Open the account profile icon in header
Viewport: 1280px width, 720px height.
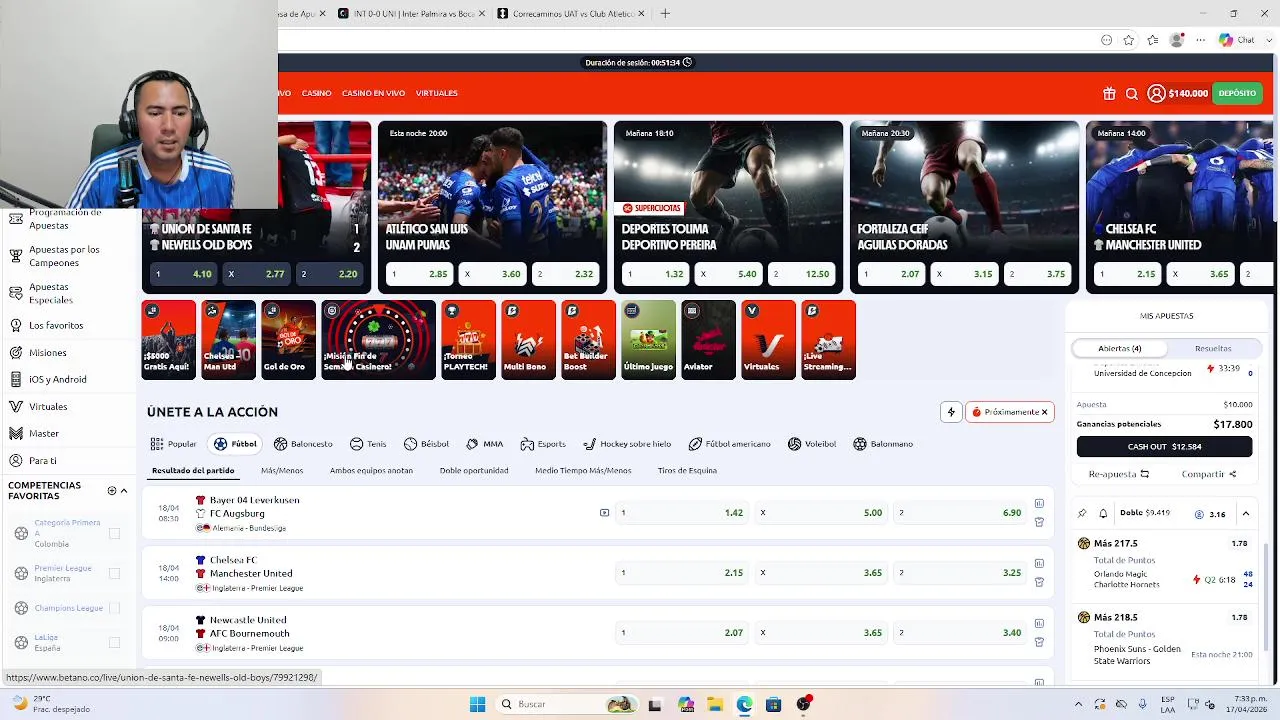1156,93
